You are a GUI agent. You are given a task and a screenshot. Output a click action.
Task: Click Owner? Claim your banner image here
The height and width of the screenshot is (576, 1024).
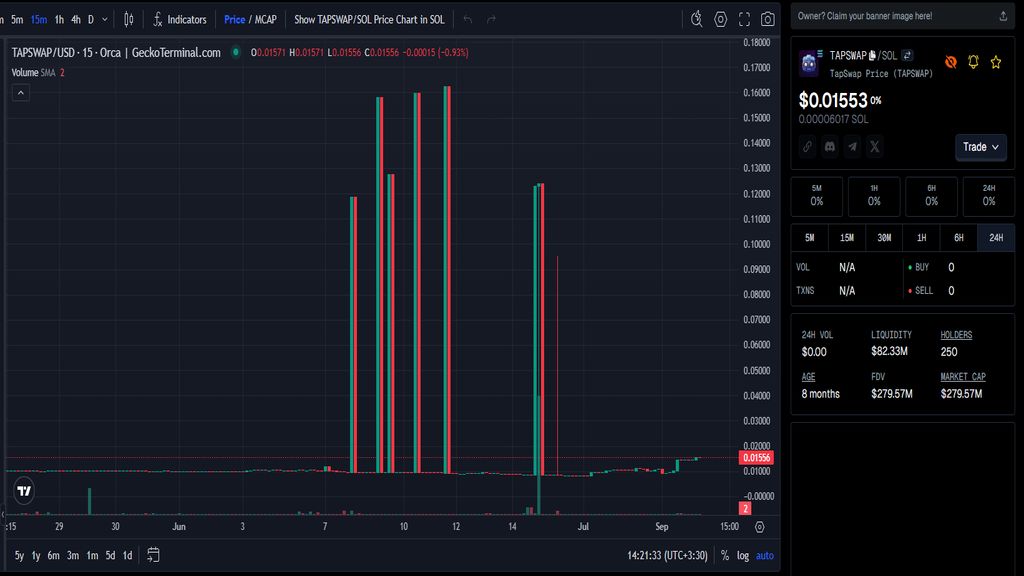[865, 16]
